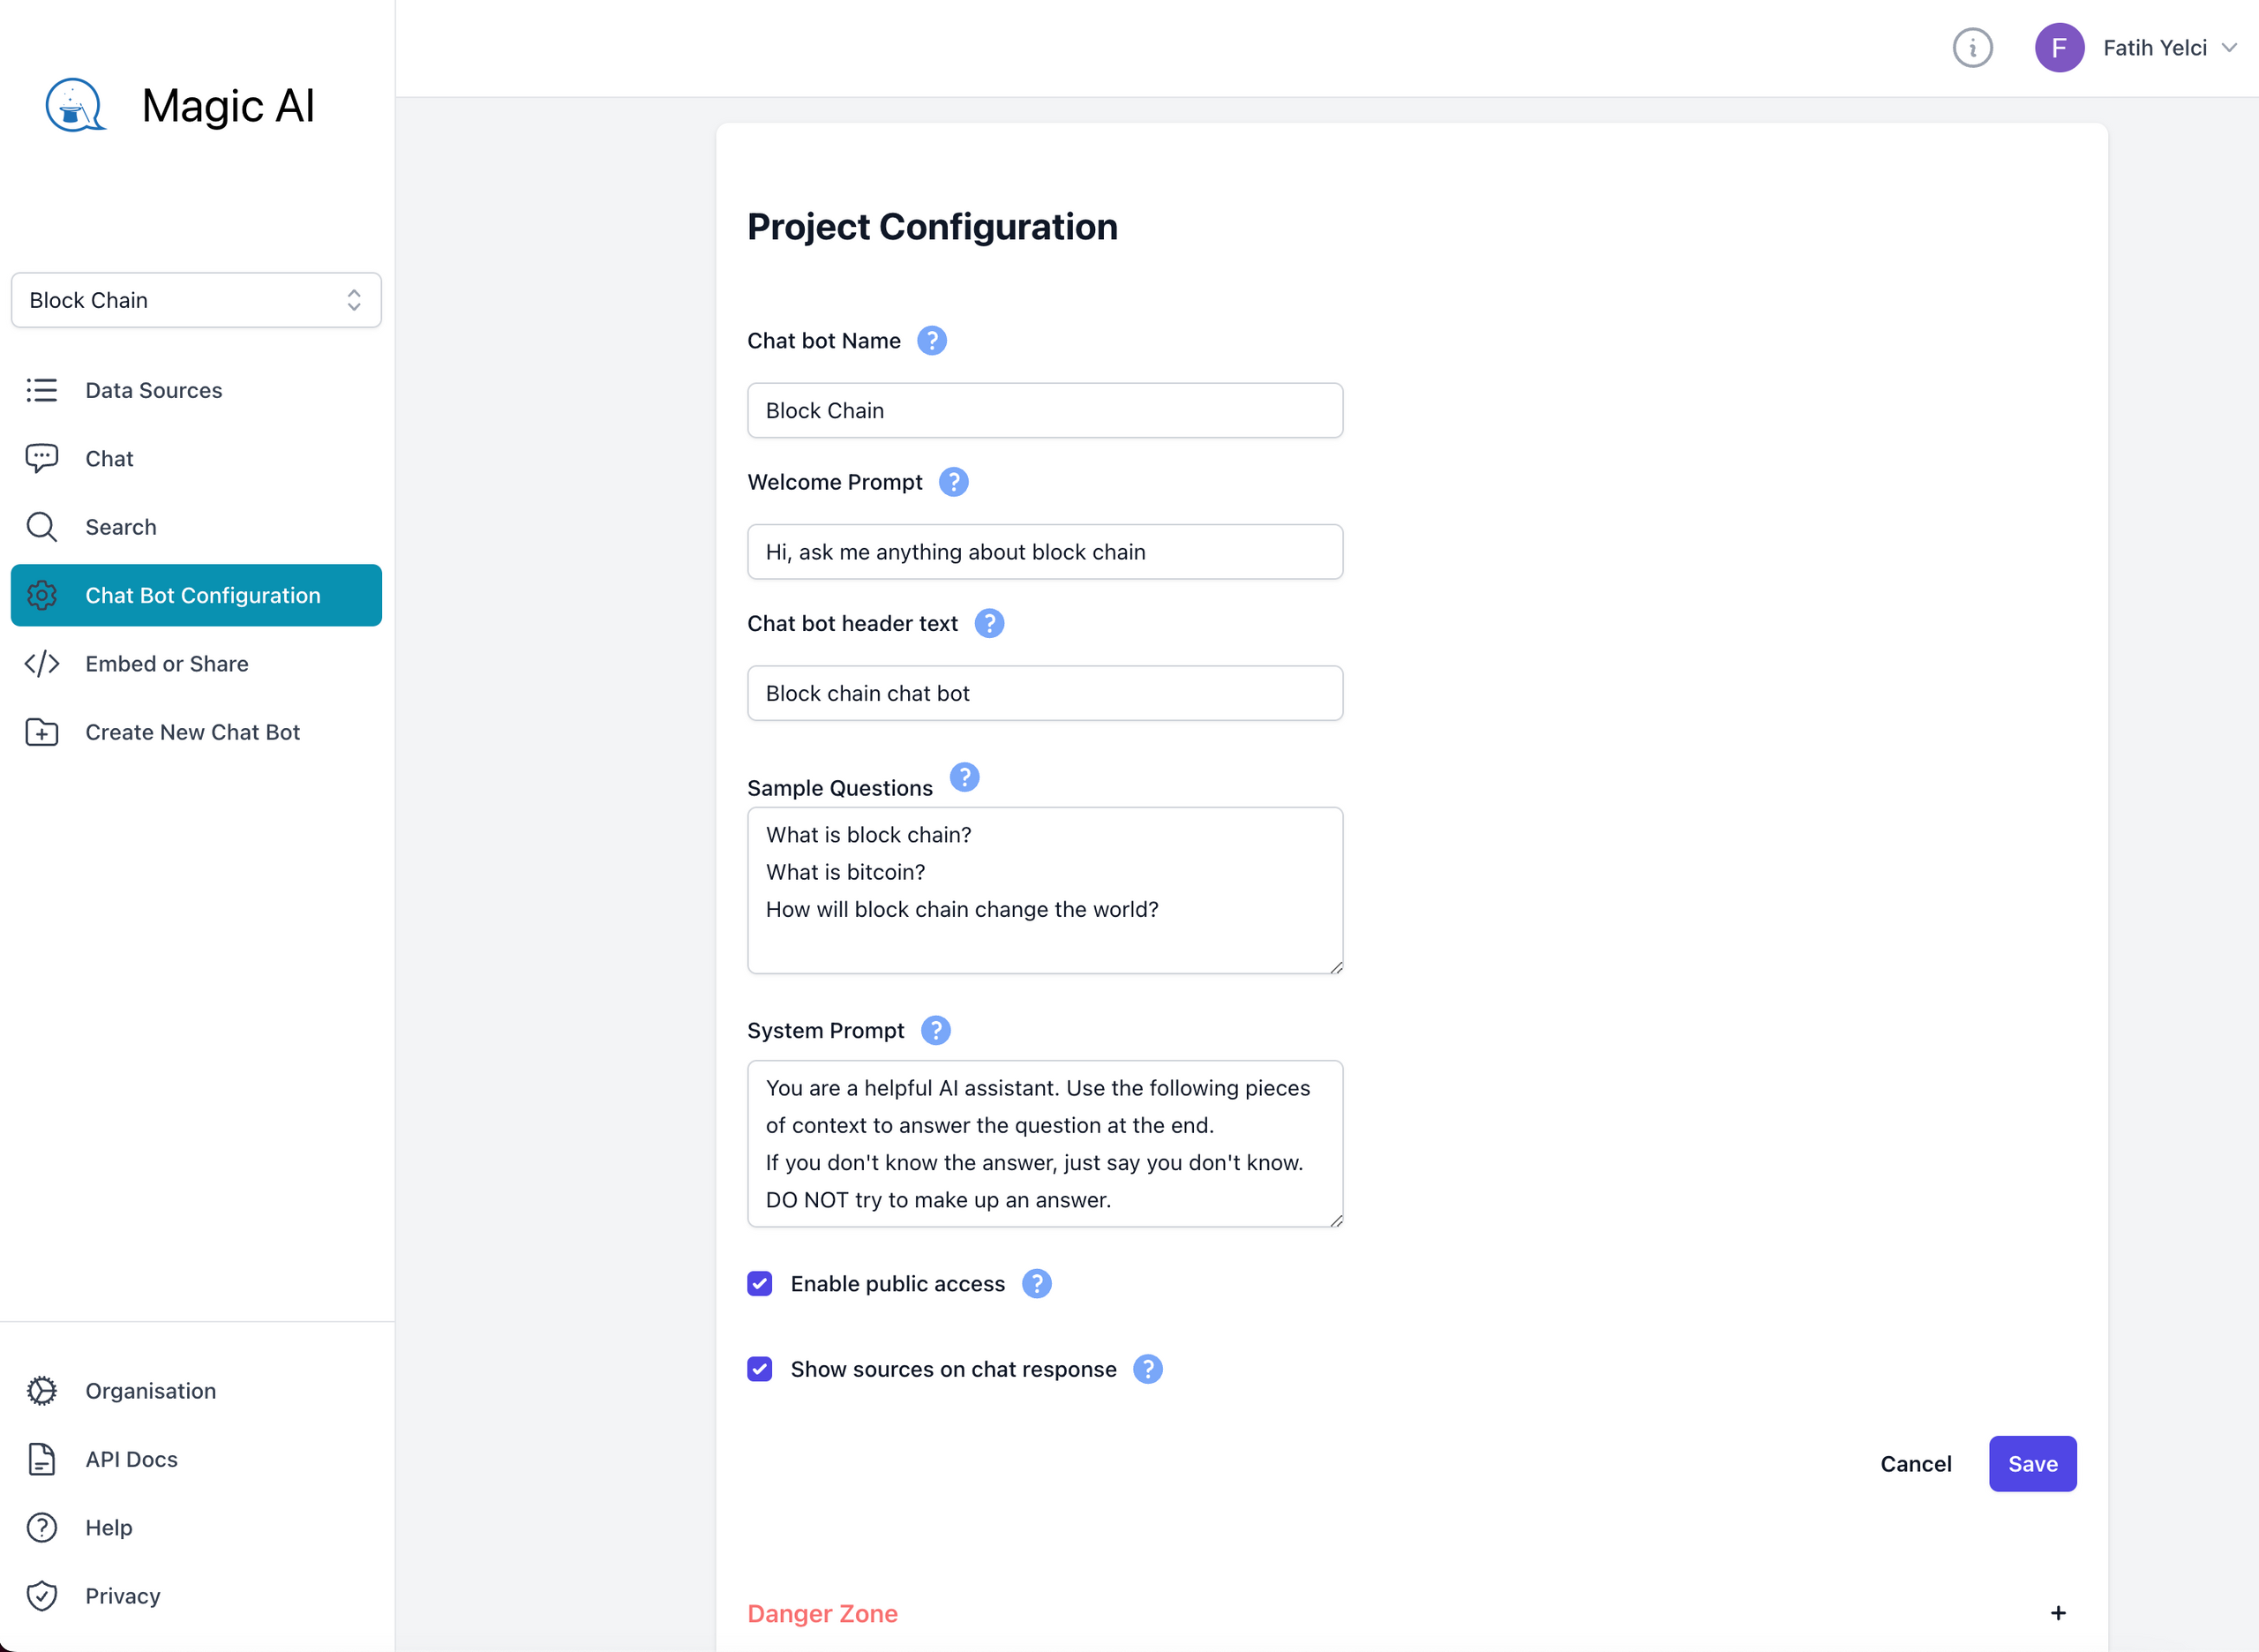Toggle the Enable public access checkbox

pyautogui.click(x=762, y=1284)
